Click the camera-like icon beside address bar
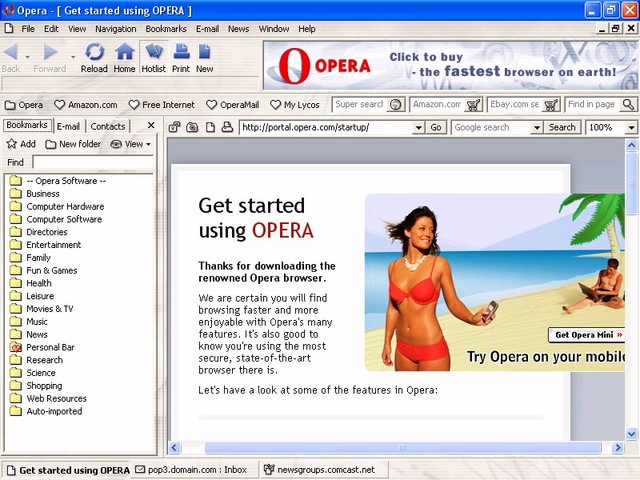This screenshot has height=480, width=640. click(x=192, y=127)
